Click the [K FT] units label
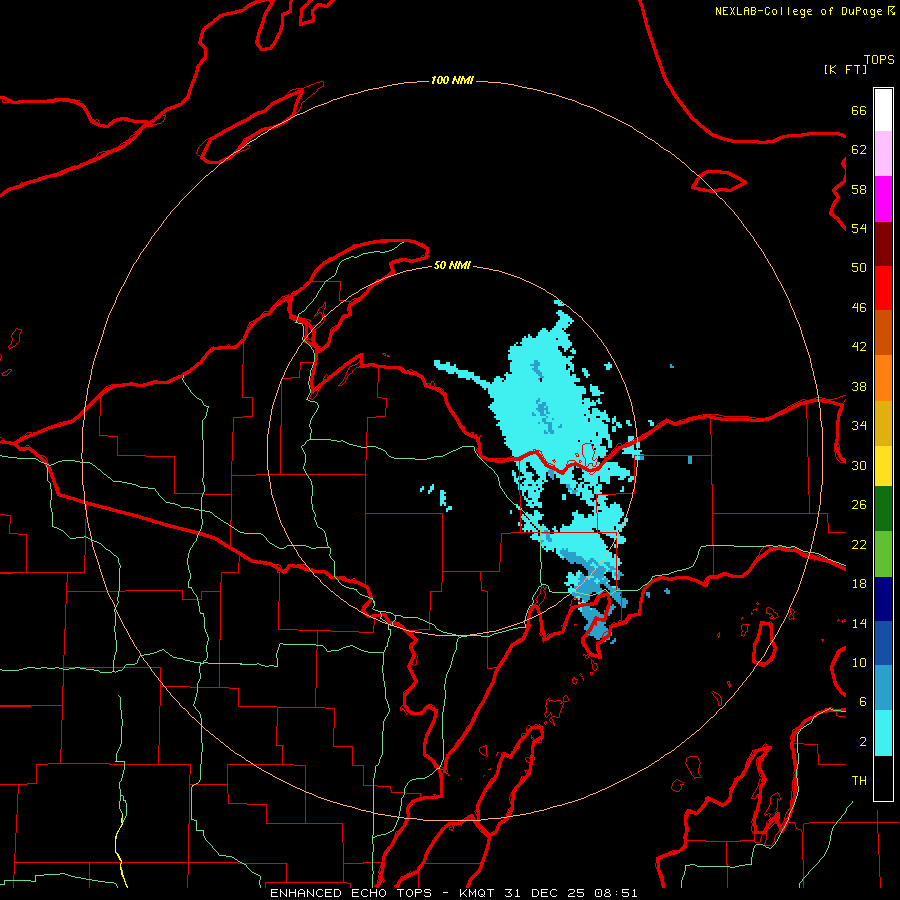Viewport: 900px width, 900px height. pos(845,69)
